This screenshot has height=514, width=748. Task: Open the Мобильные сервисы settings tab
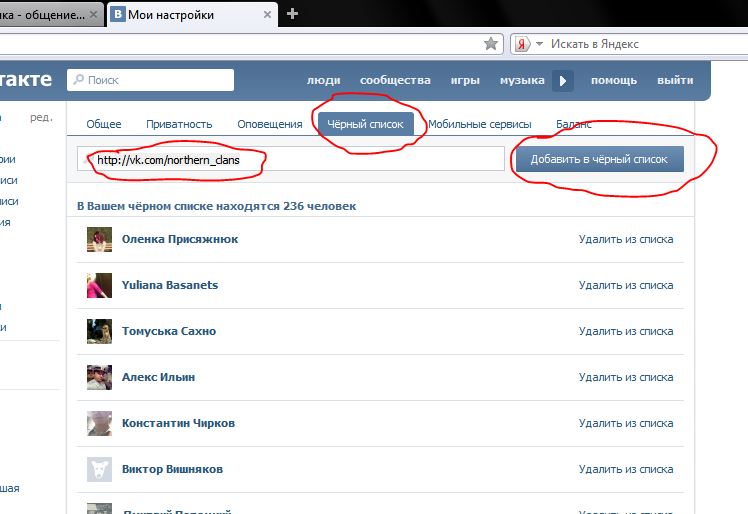point(479,124)
